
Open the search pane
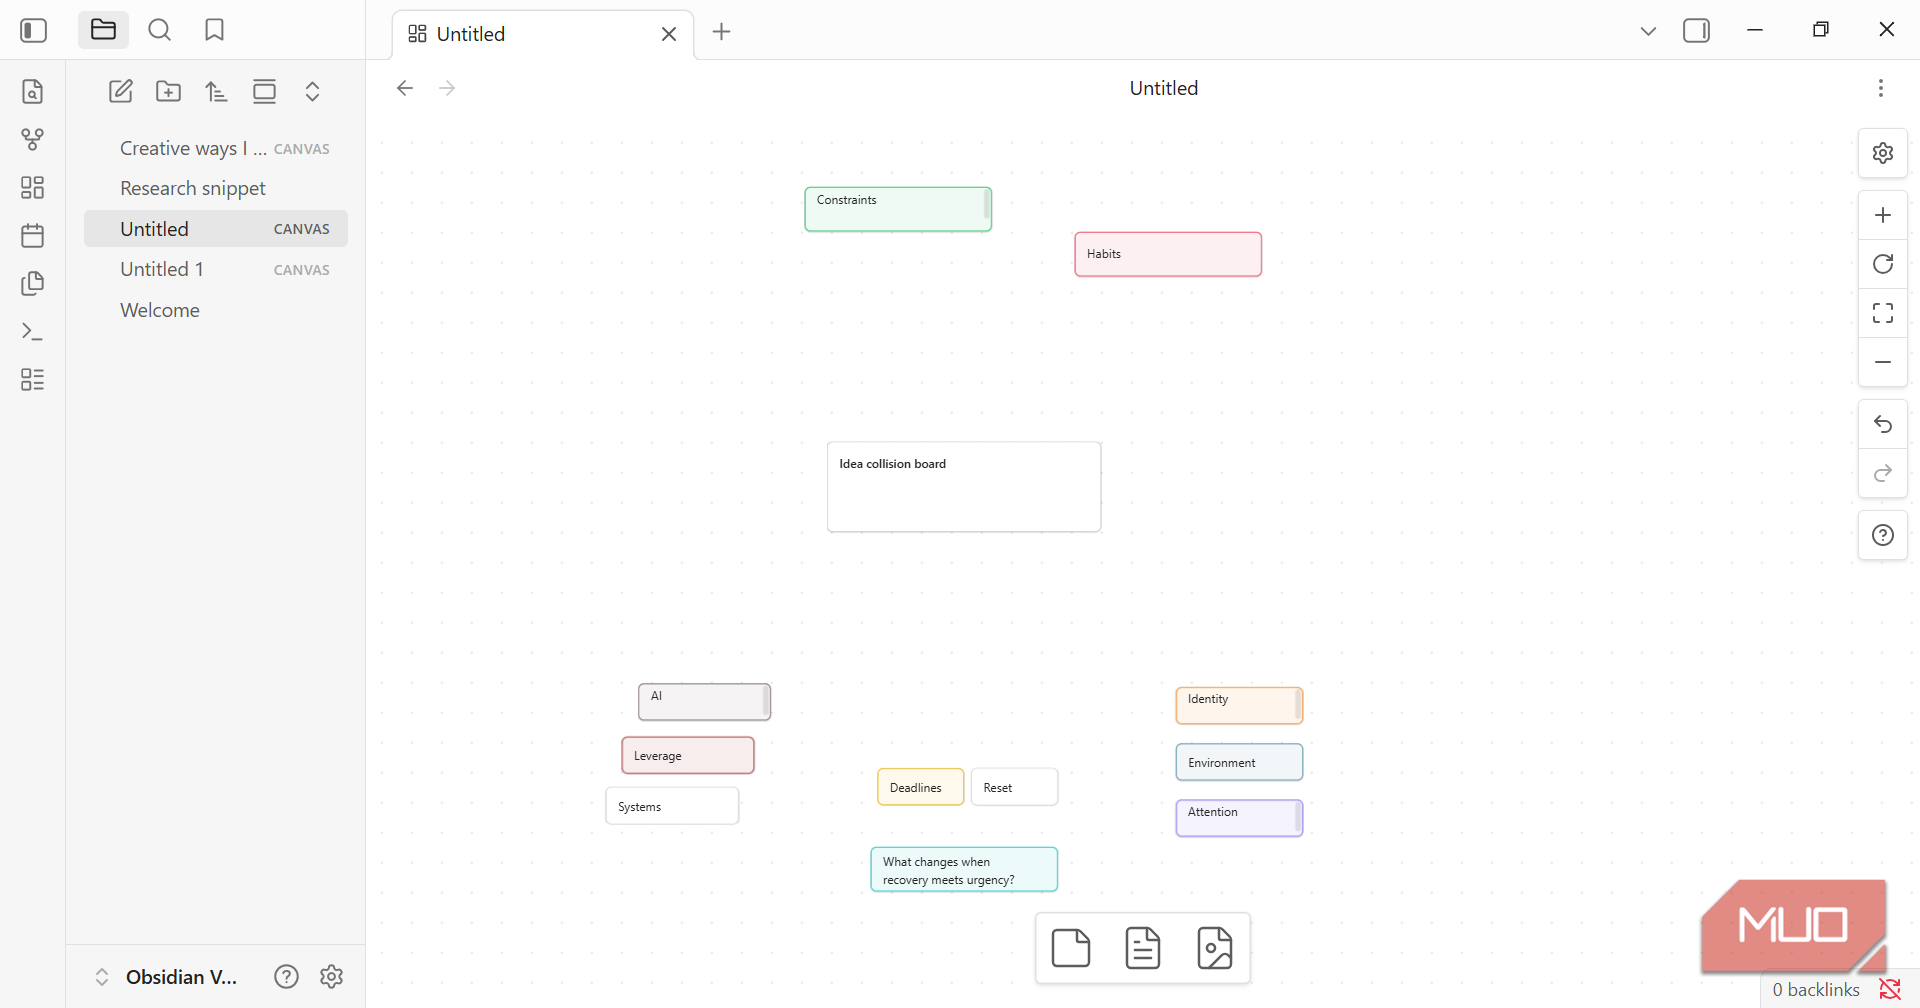159,30
